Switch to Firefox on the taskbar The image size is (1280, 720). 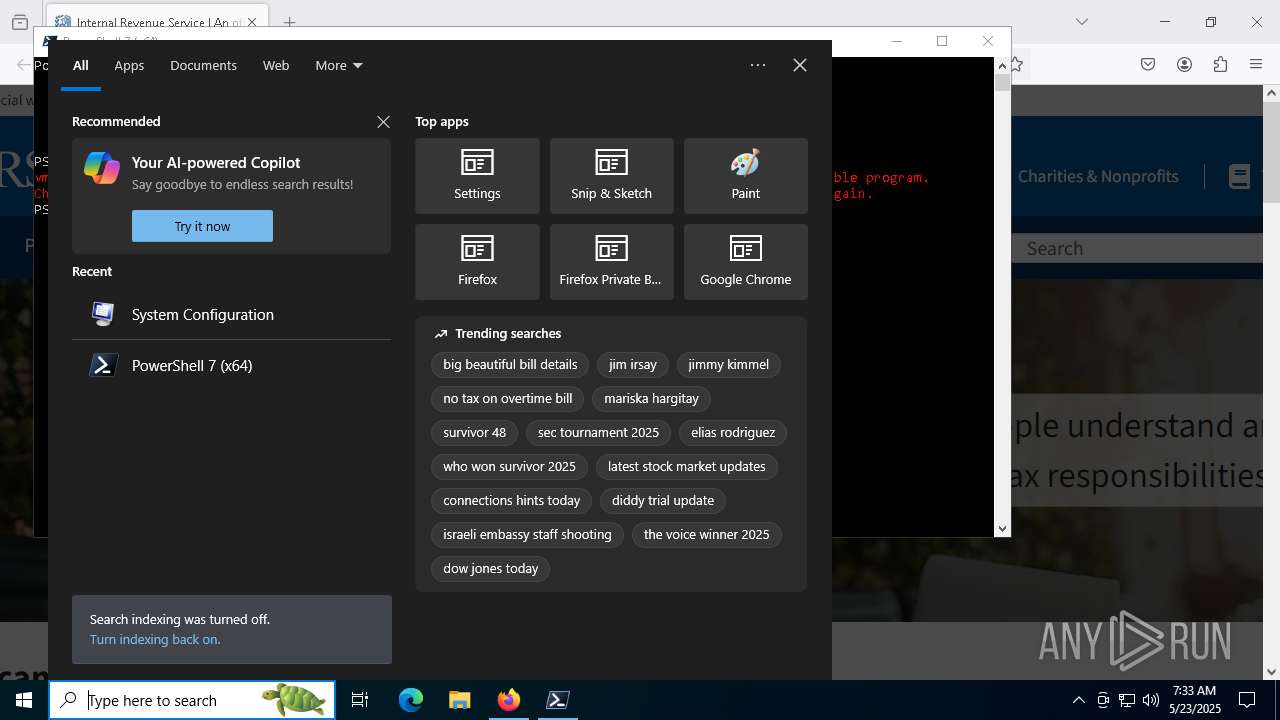tap(508, 700)
